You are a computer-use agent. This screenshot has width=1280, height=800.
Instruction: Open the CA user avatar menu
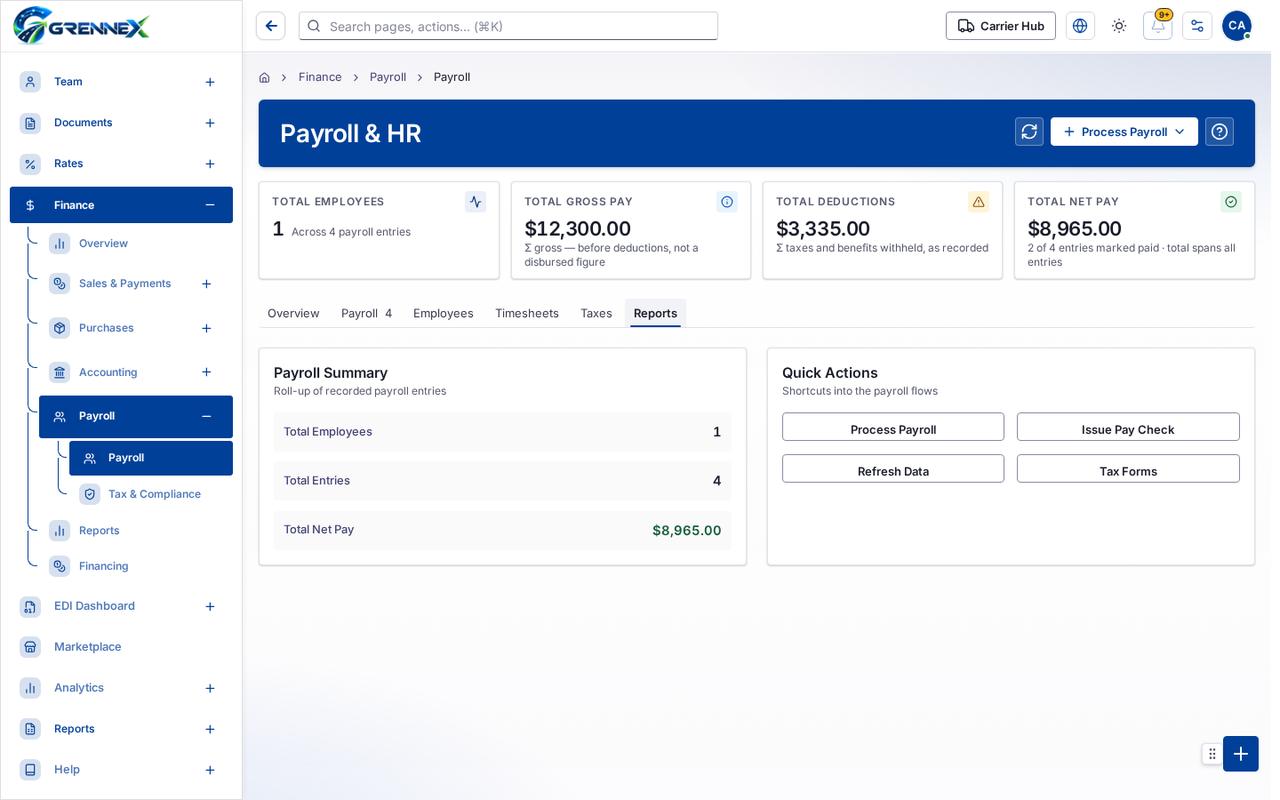pos(1237,26)
